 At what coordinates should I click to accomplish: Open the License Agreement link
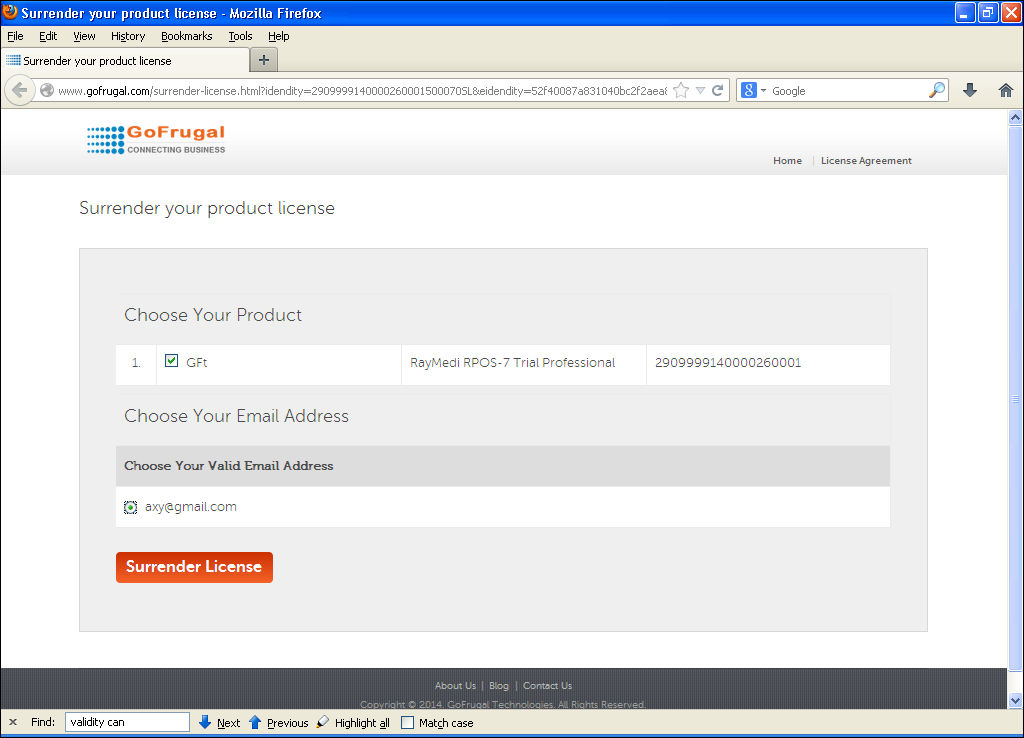point(866,161)
